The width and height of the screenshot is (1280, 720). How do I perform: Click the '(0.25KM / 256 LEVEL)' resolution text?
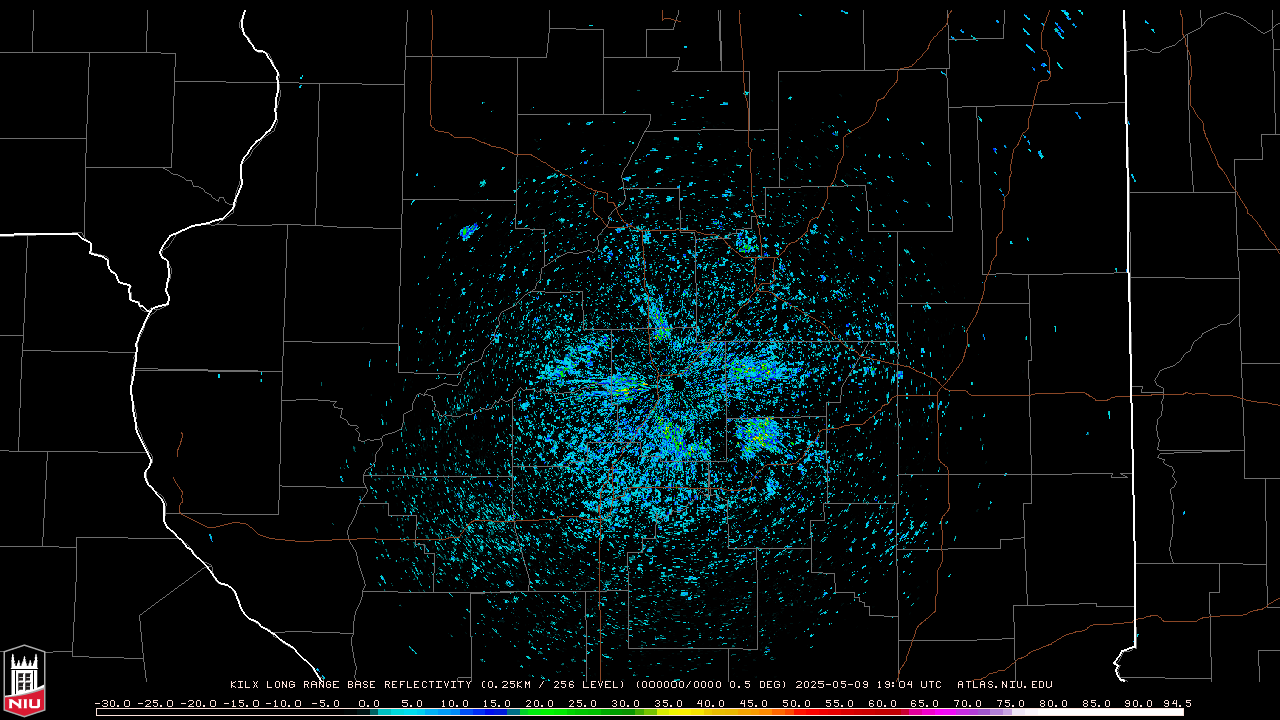554,685
